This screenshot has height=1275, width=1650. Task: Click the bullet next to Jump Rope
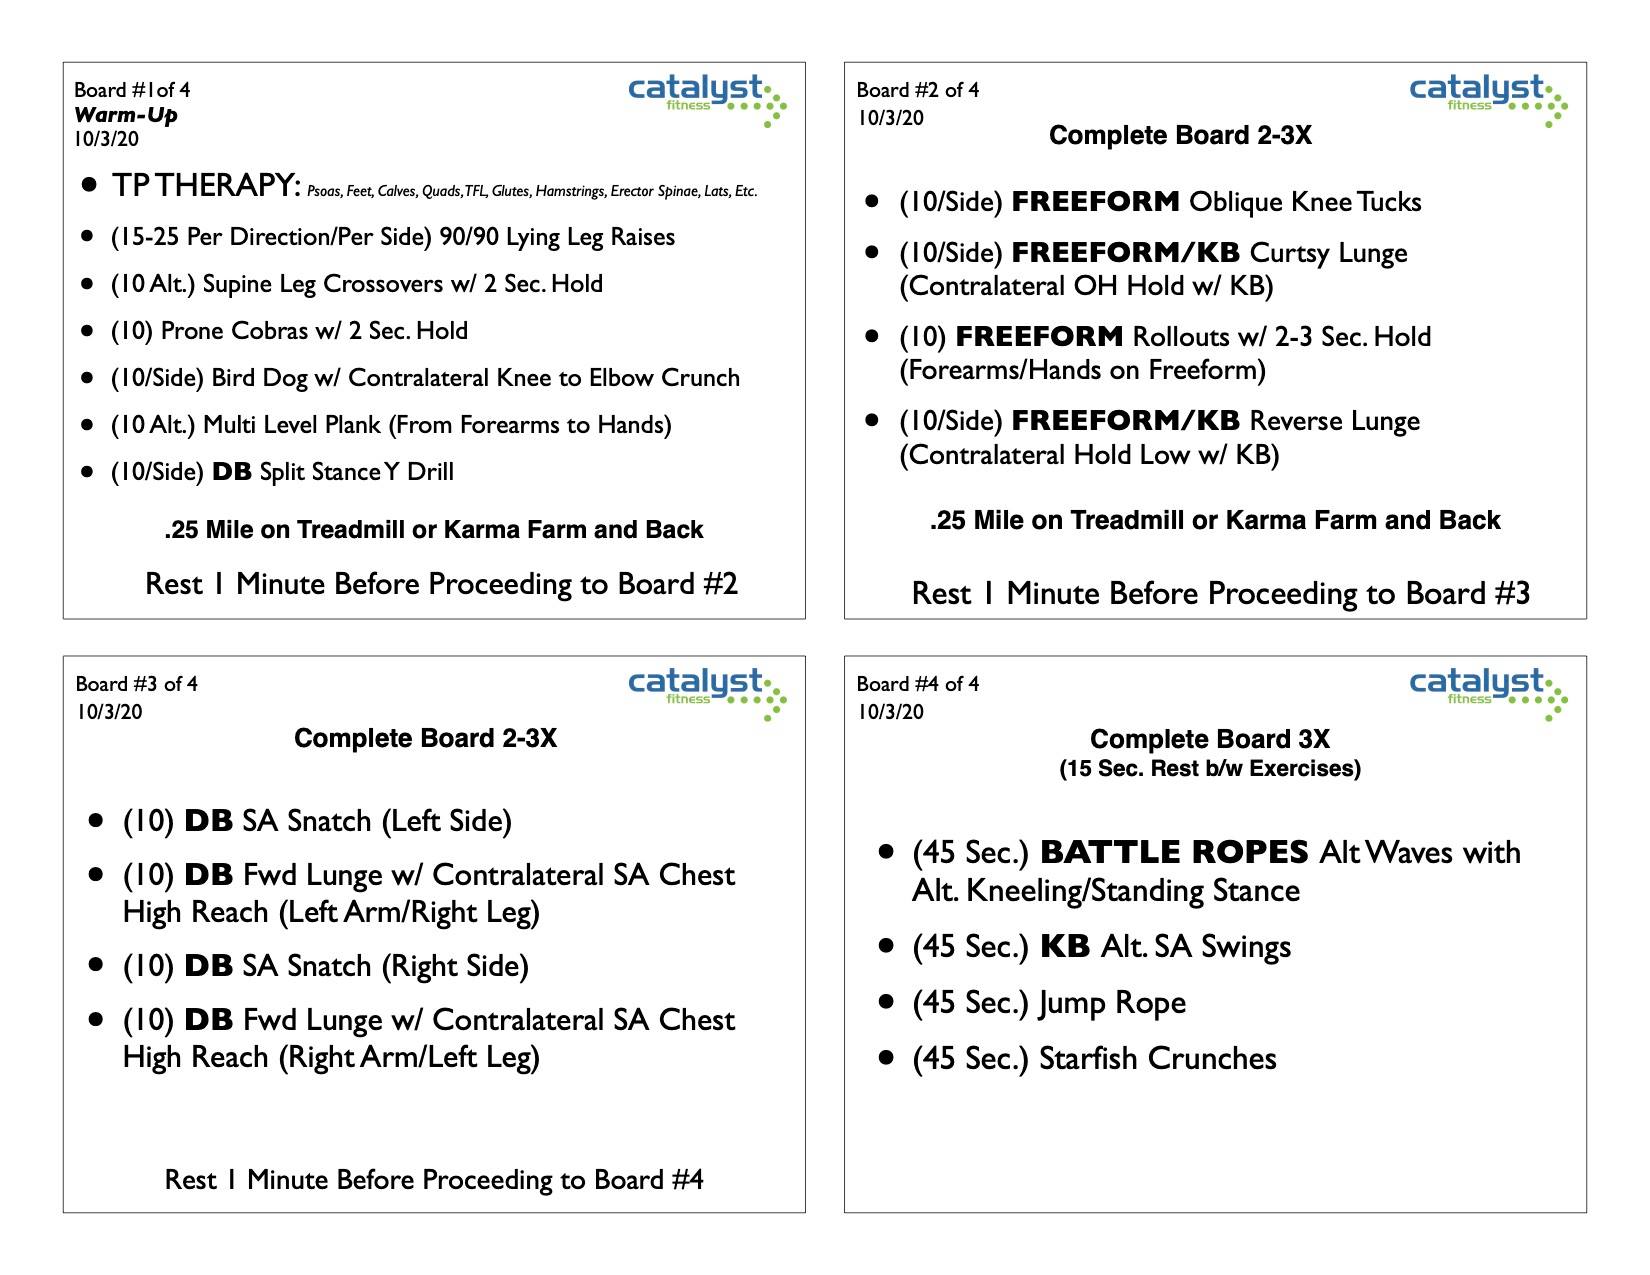(885, 1001)
